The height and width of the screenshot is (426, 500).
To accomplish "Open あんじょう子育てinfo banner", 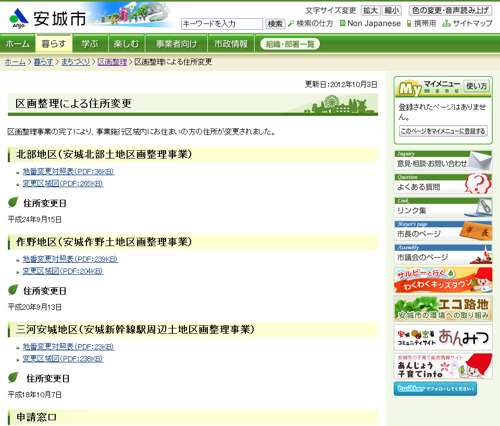I will click(443, 366).
